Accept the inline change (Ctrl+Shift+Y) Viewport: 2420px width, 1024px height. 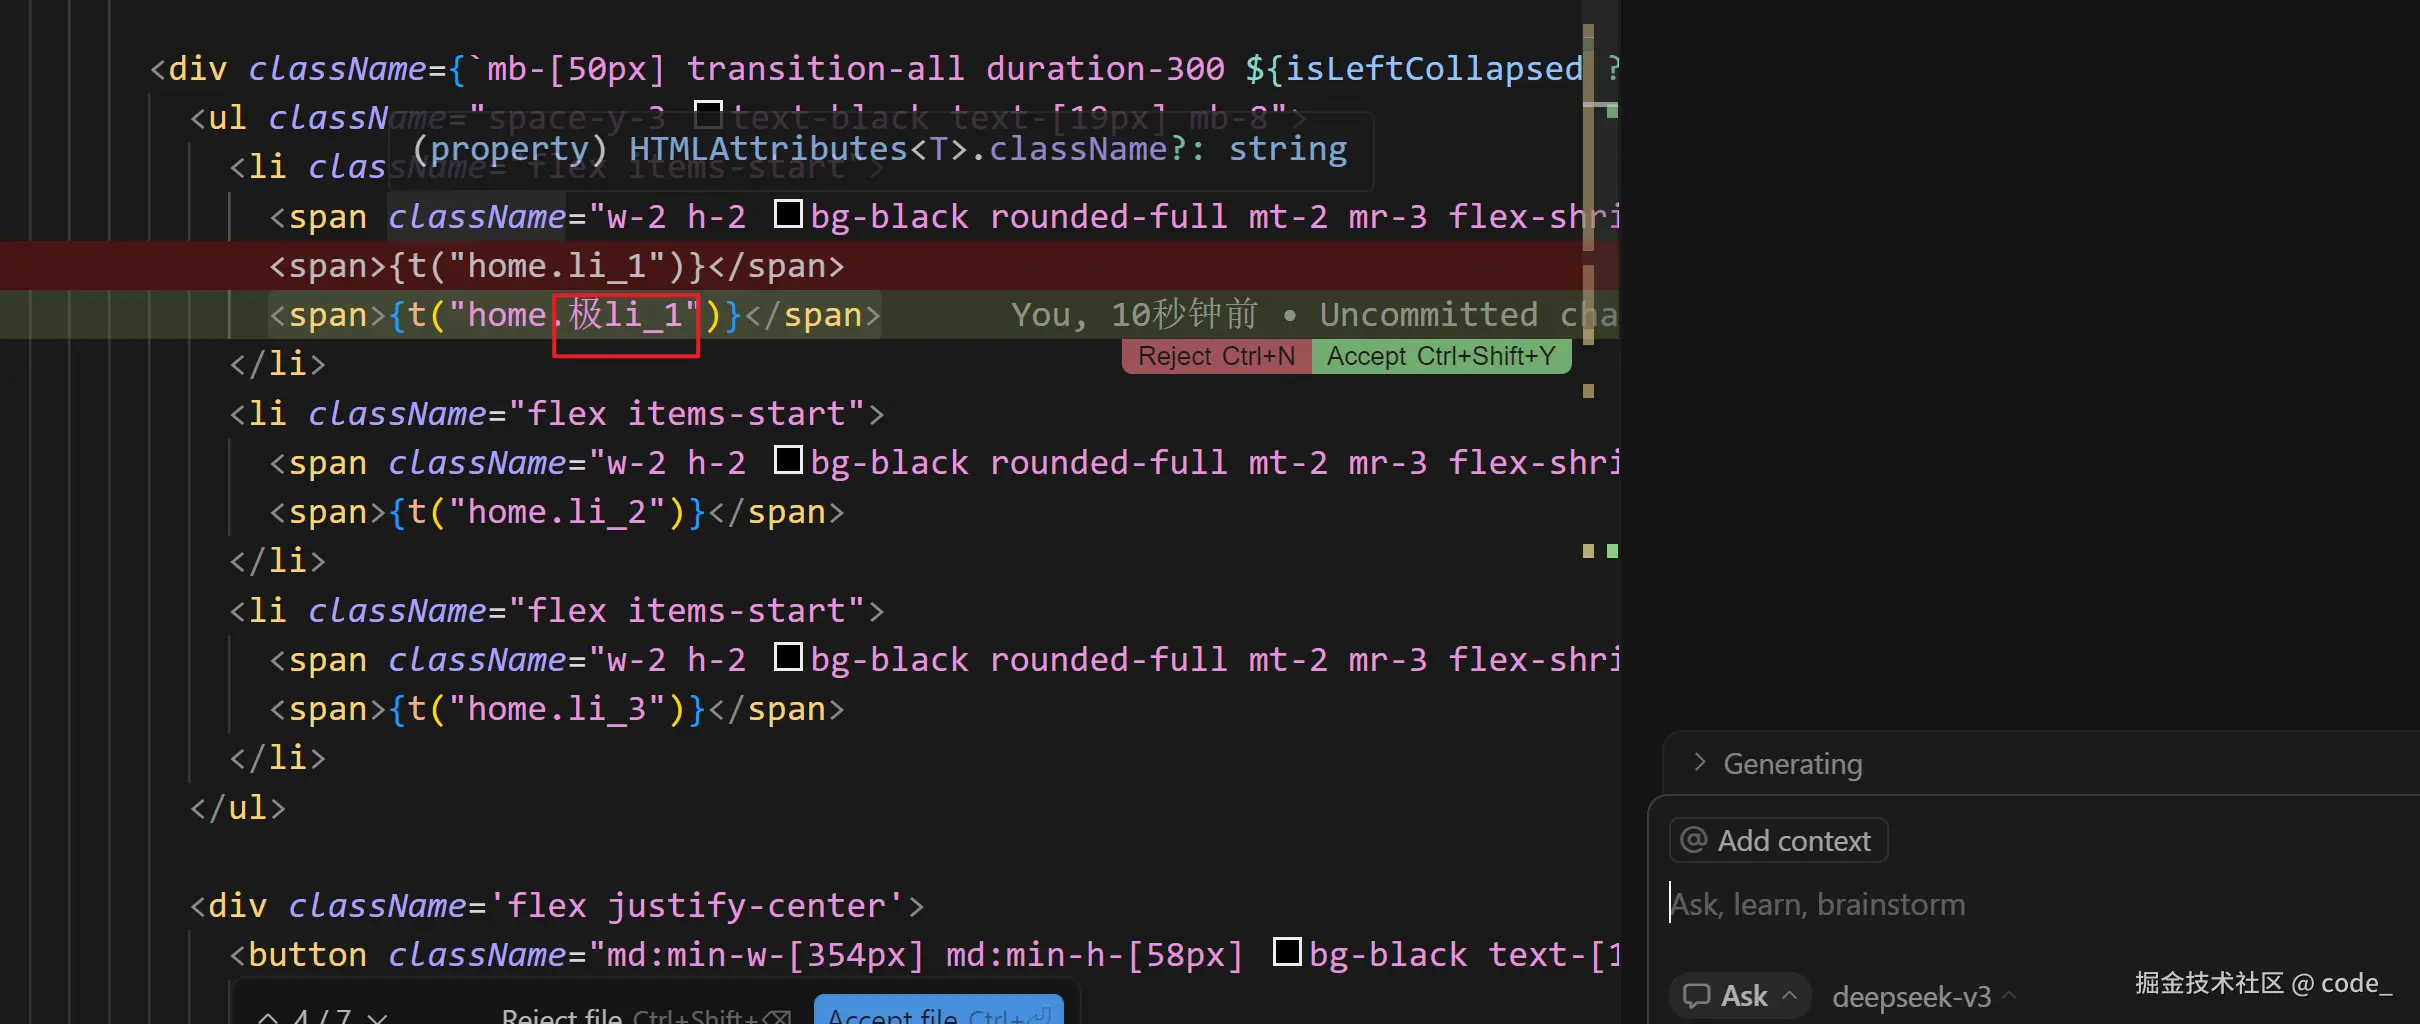[1440, 356]
